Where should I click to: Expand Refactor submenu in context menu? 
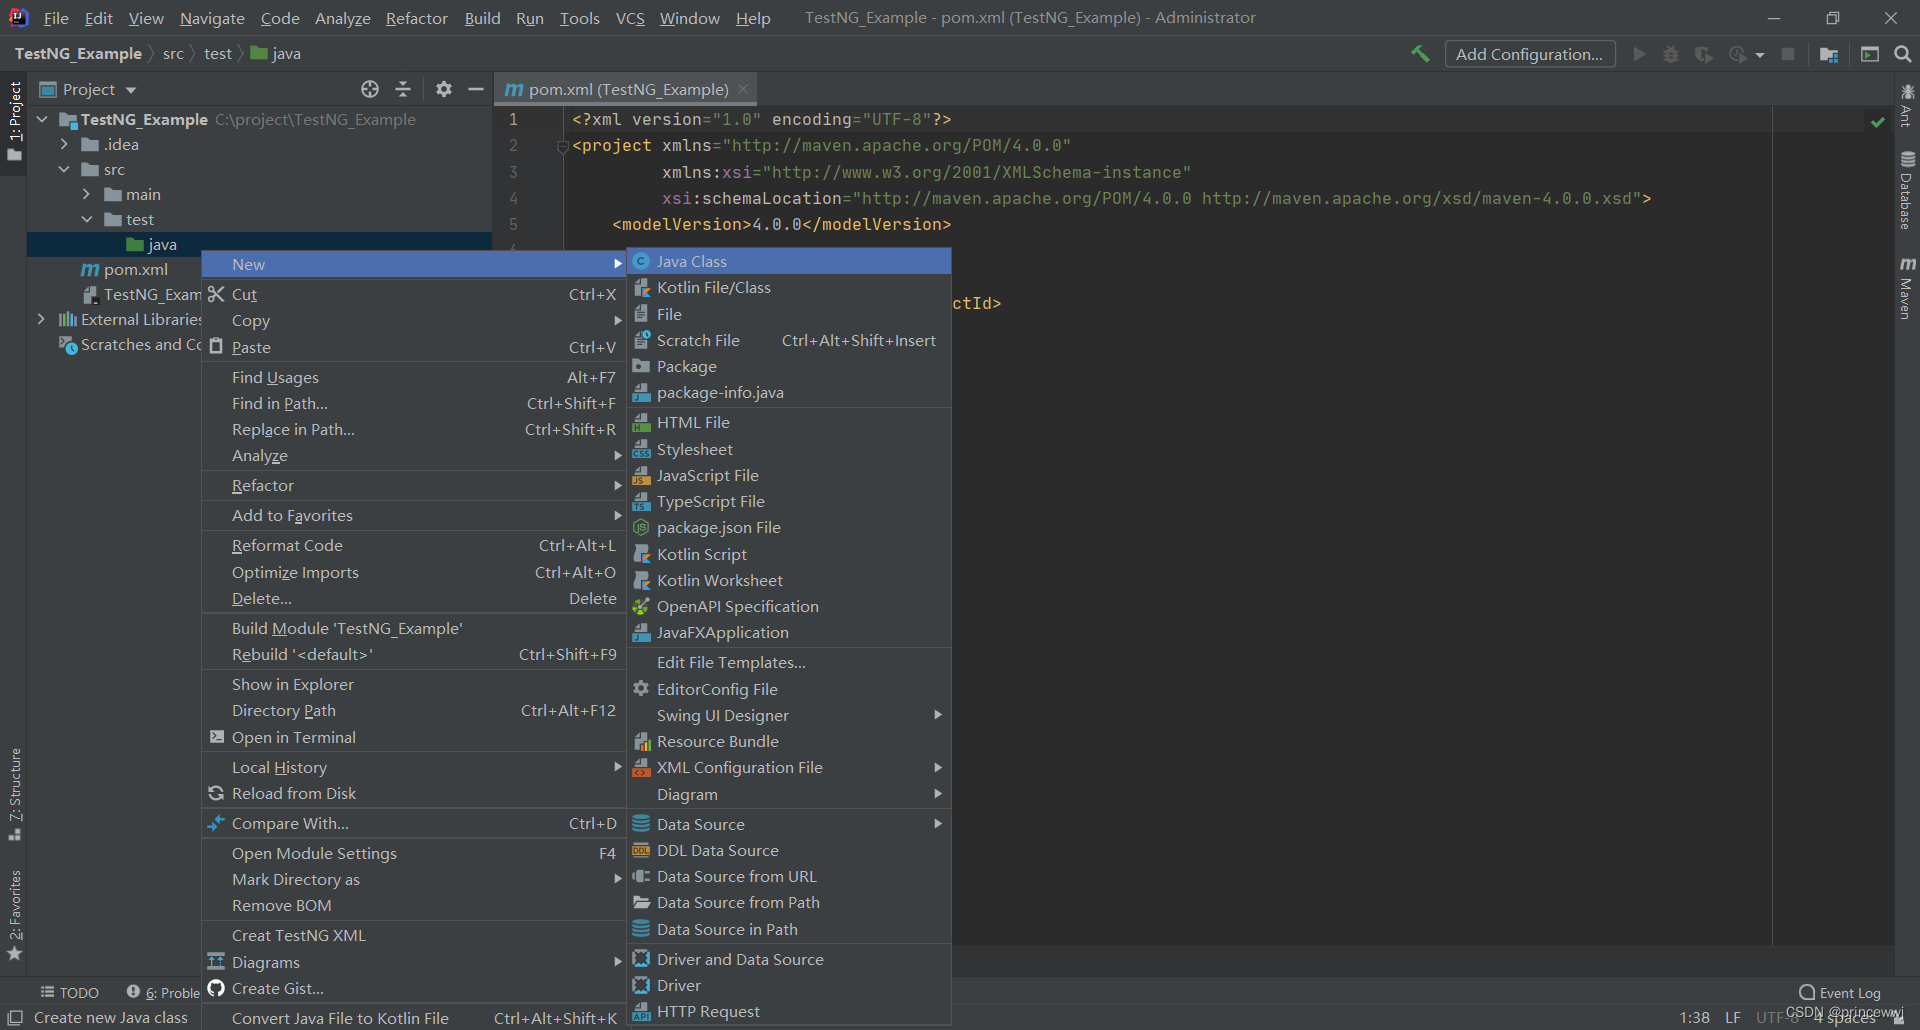point(414,485)
